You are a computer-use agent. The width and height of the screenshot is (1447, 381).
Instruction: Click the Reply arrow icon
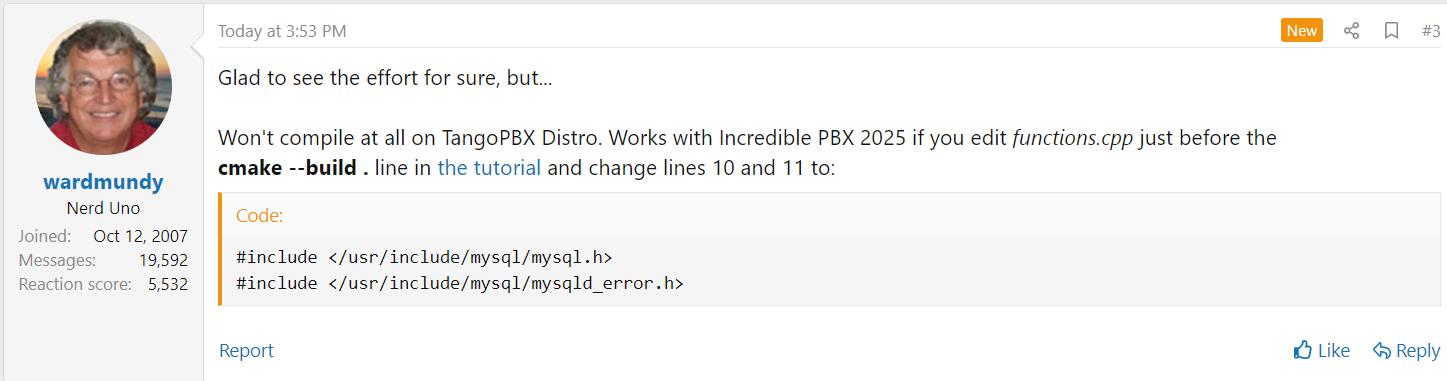(1382, 350)
